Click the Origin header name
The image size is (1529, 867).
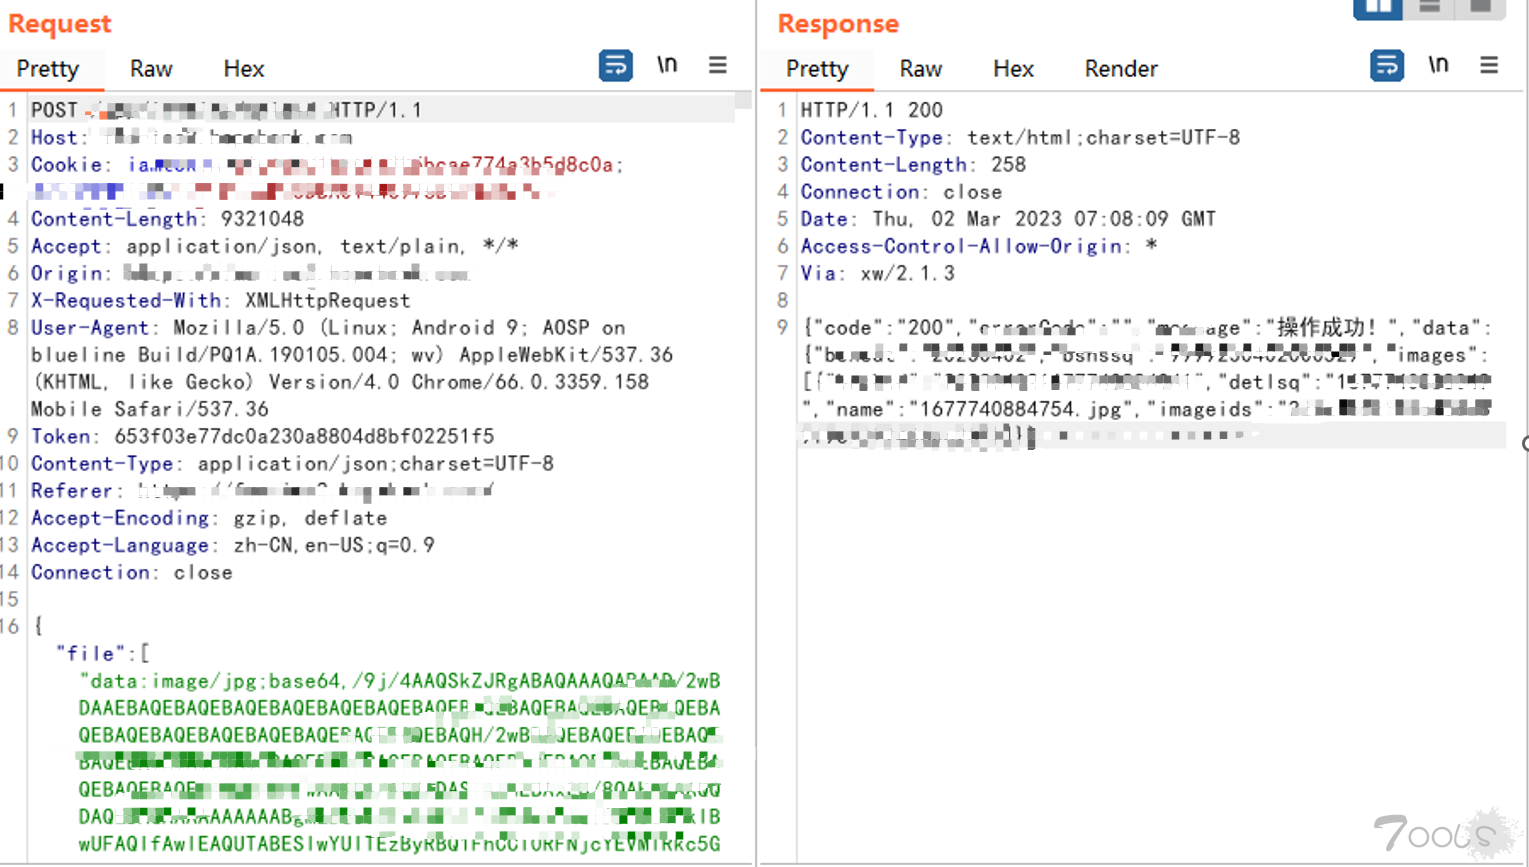(x=66, y=273)
